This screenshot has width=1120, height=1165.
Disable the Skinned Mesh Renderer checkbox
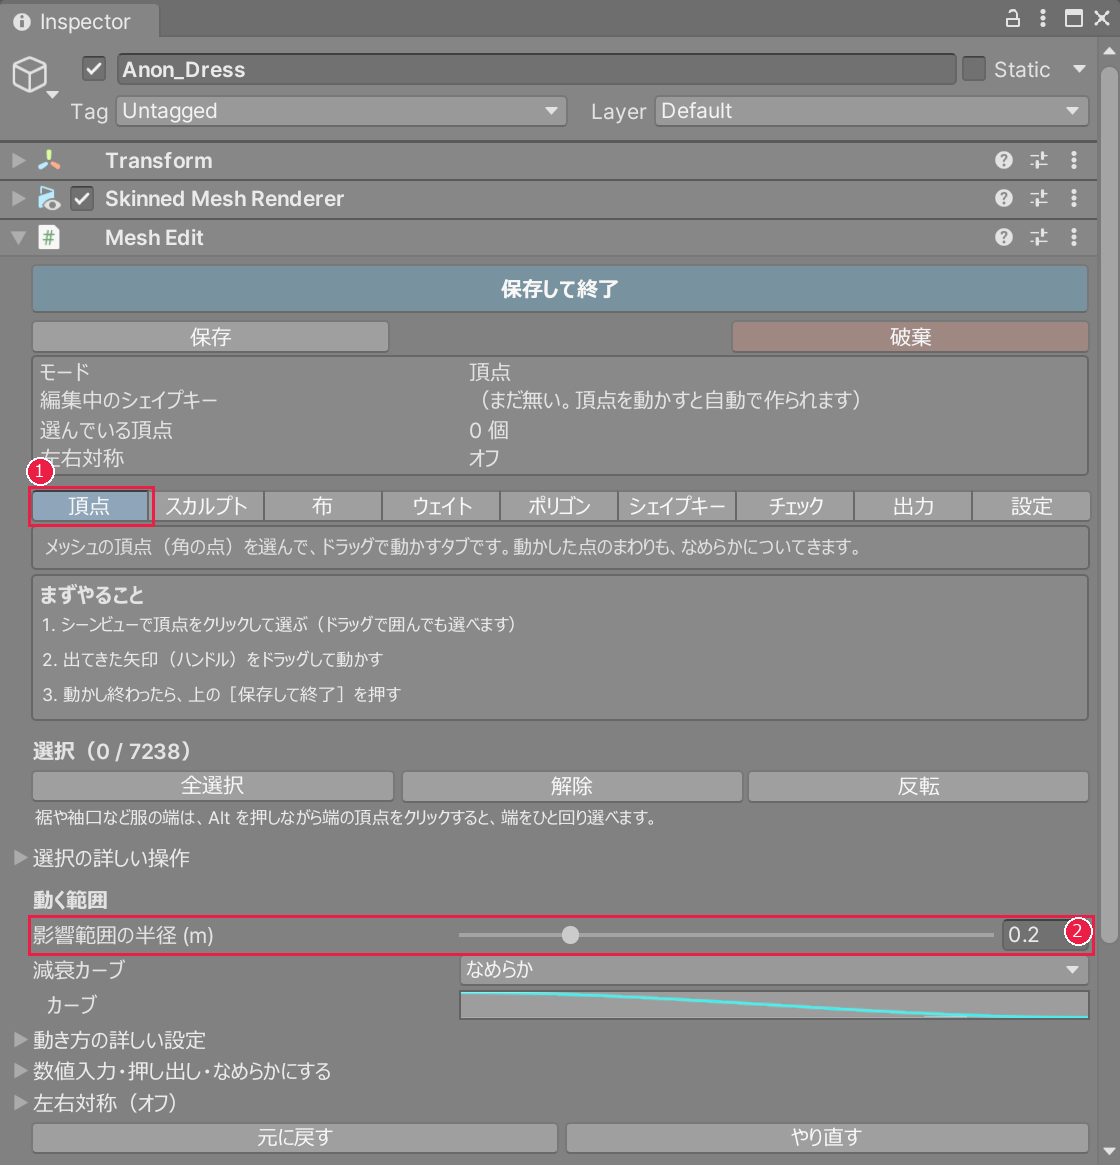[82, 198]
